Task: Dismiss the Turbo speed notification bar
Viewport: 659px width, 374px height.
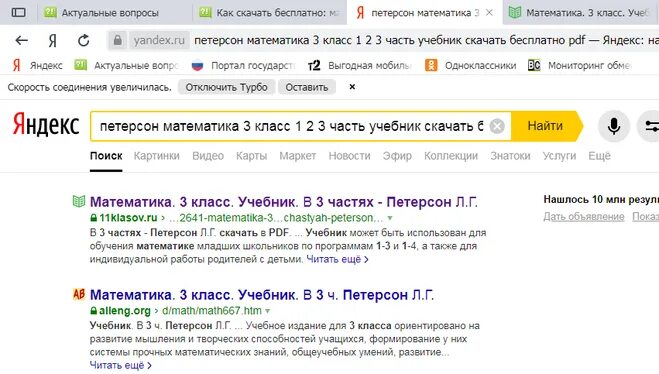Action: [x=352, y=87]
